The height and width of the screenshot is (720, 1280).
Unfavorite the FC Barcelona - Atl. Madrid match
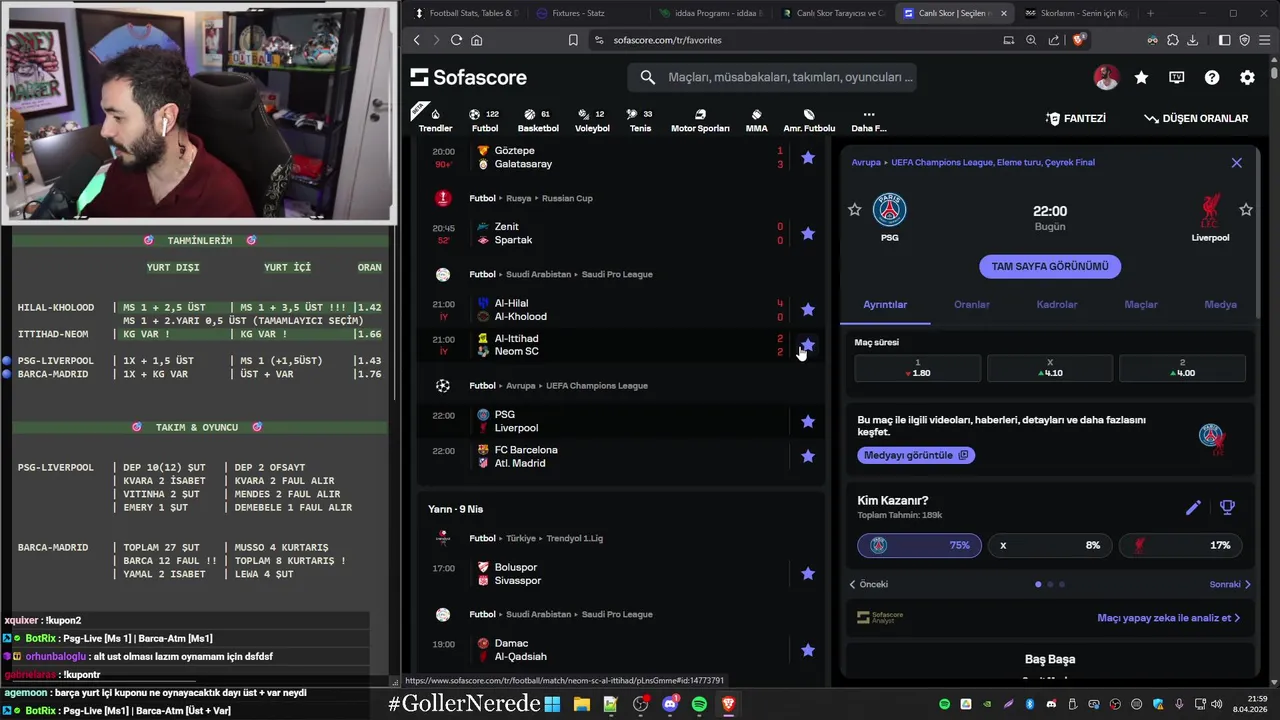[x=808, y=456]
